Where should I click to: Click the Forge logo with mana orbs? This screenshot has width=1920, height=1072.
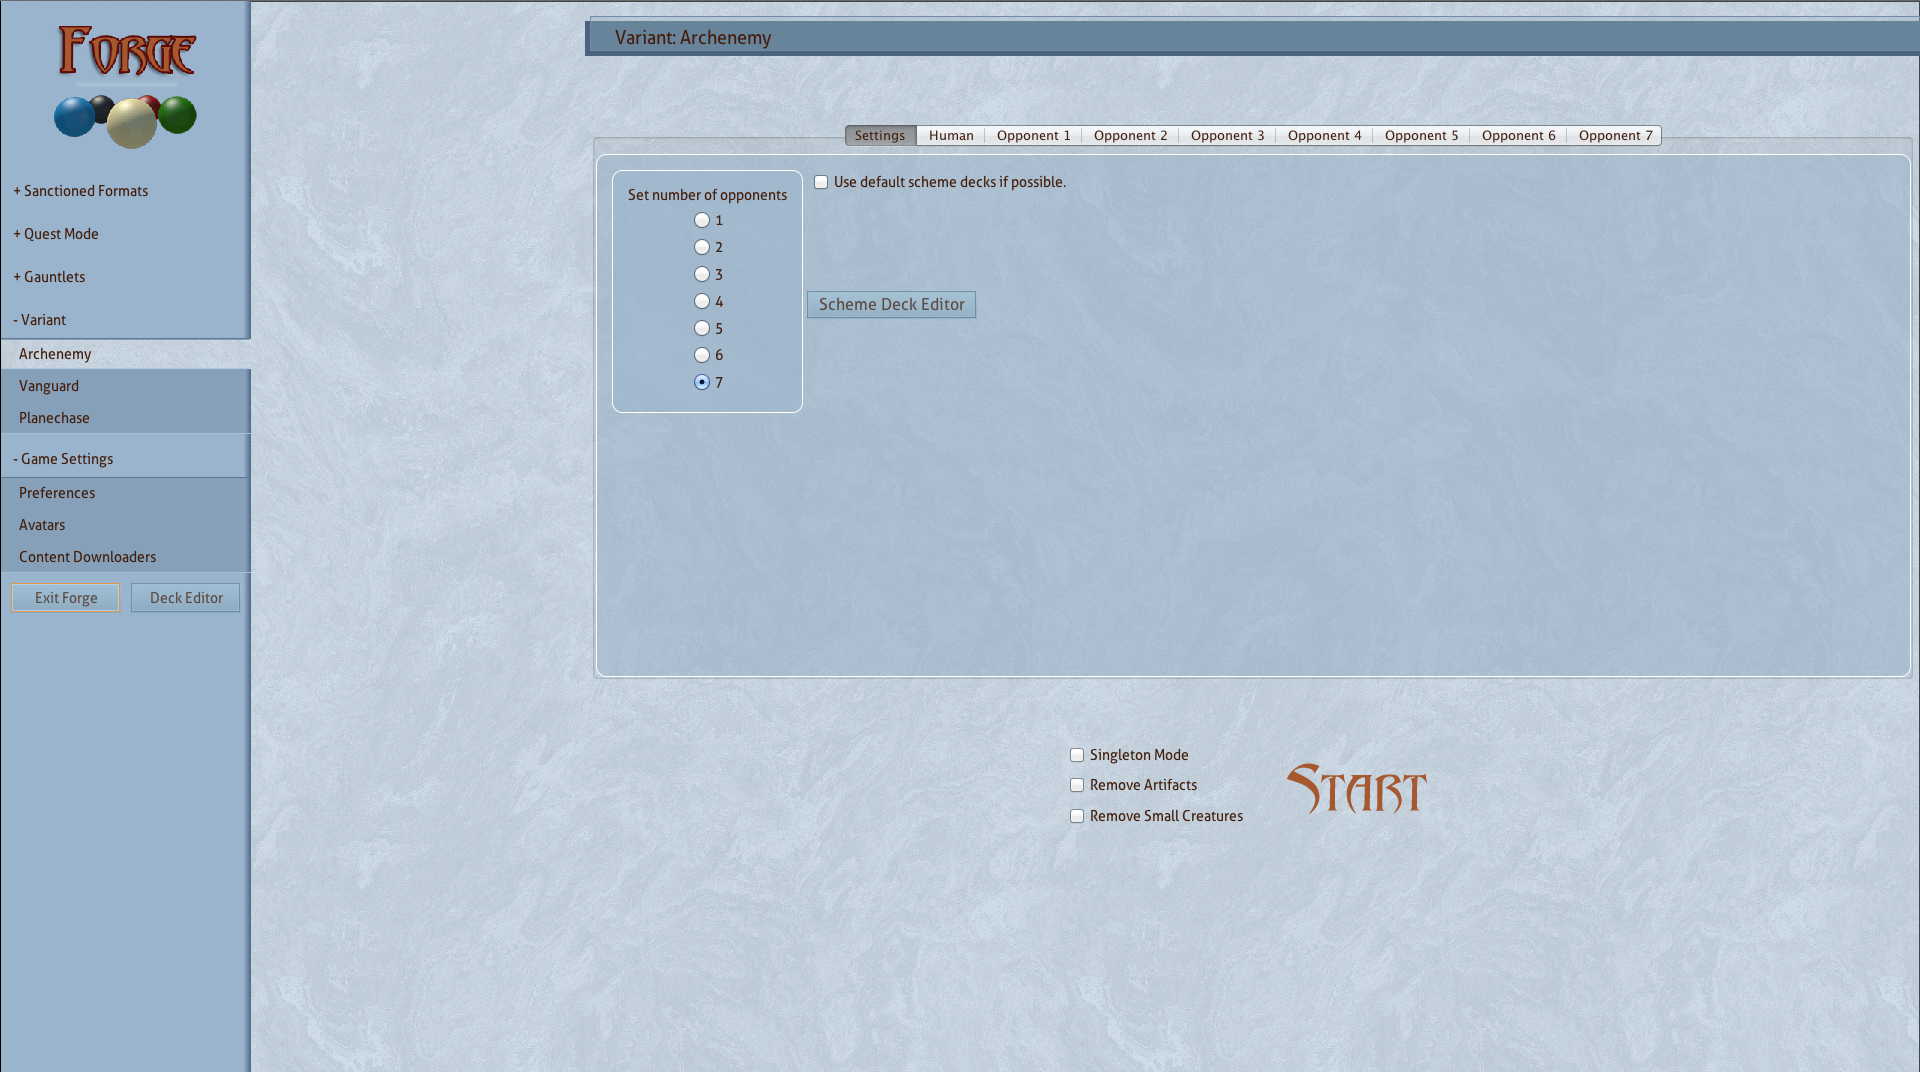tap(125, 87)
